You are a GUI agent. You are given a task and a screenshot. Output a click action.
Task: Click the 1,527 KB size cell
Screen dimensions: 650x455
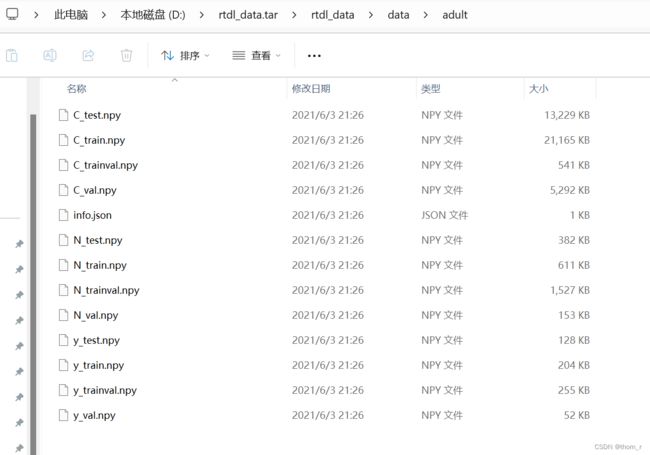coord(570,290)
